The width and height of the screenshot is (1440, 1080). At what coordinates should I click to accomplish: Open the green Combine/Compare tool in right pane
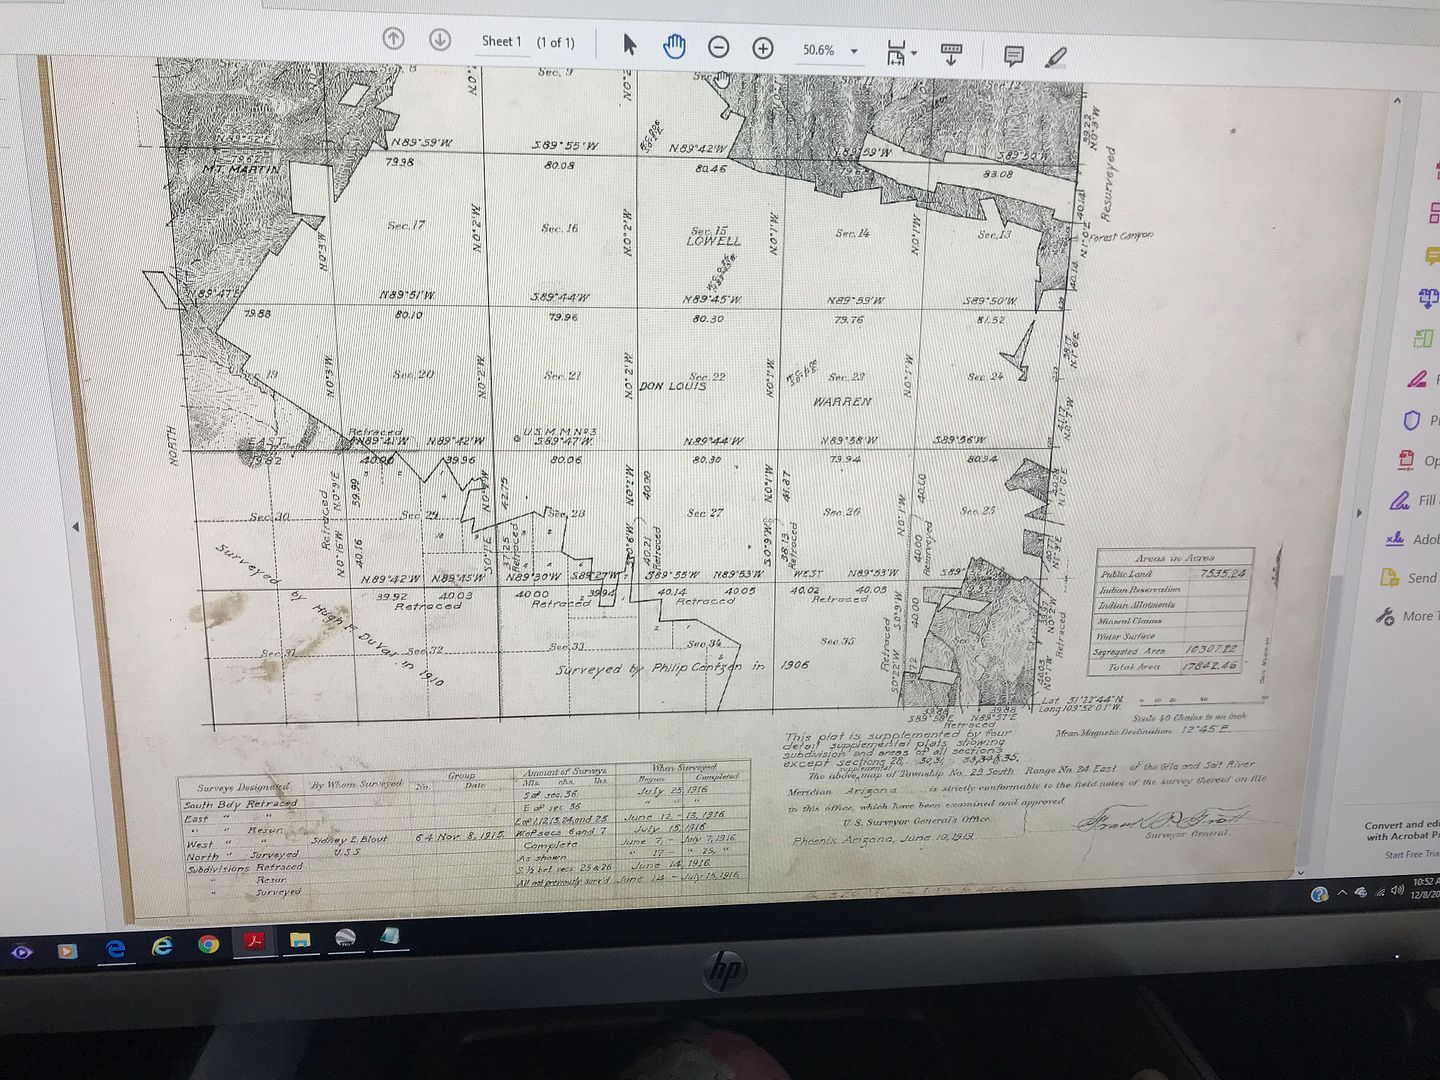[1424, 338]
